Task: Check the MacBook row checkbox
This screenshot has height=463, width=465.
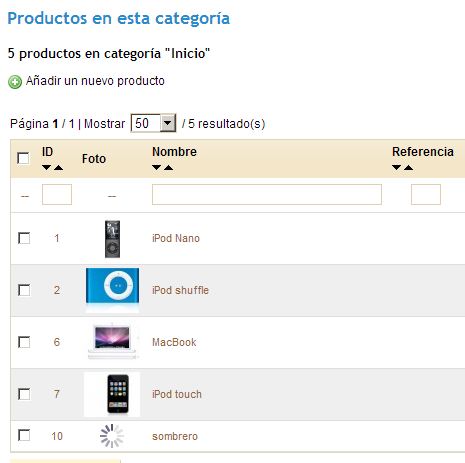Action: click(24, 342)
